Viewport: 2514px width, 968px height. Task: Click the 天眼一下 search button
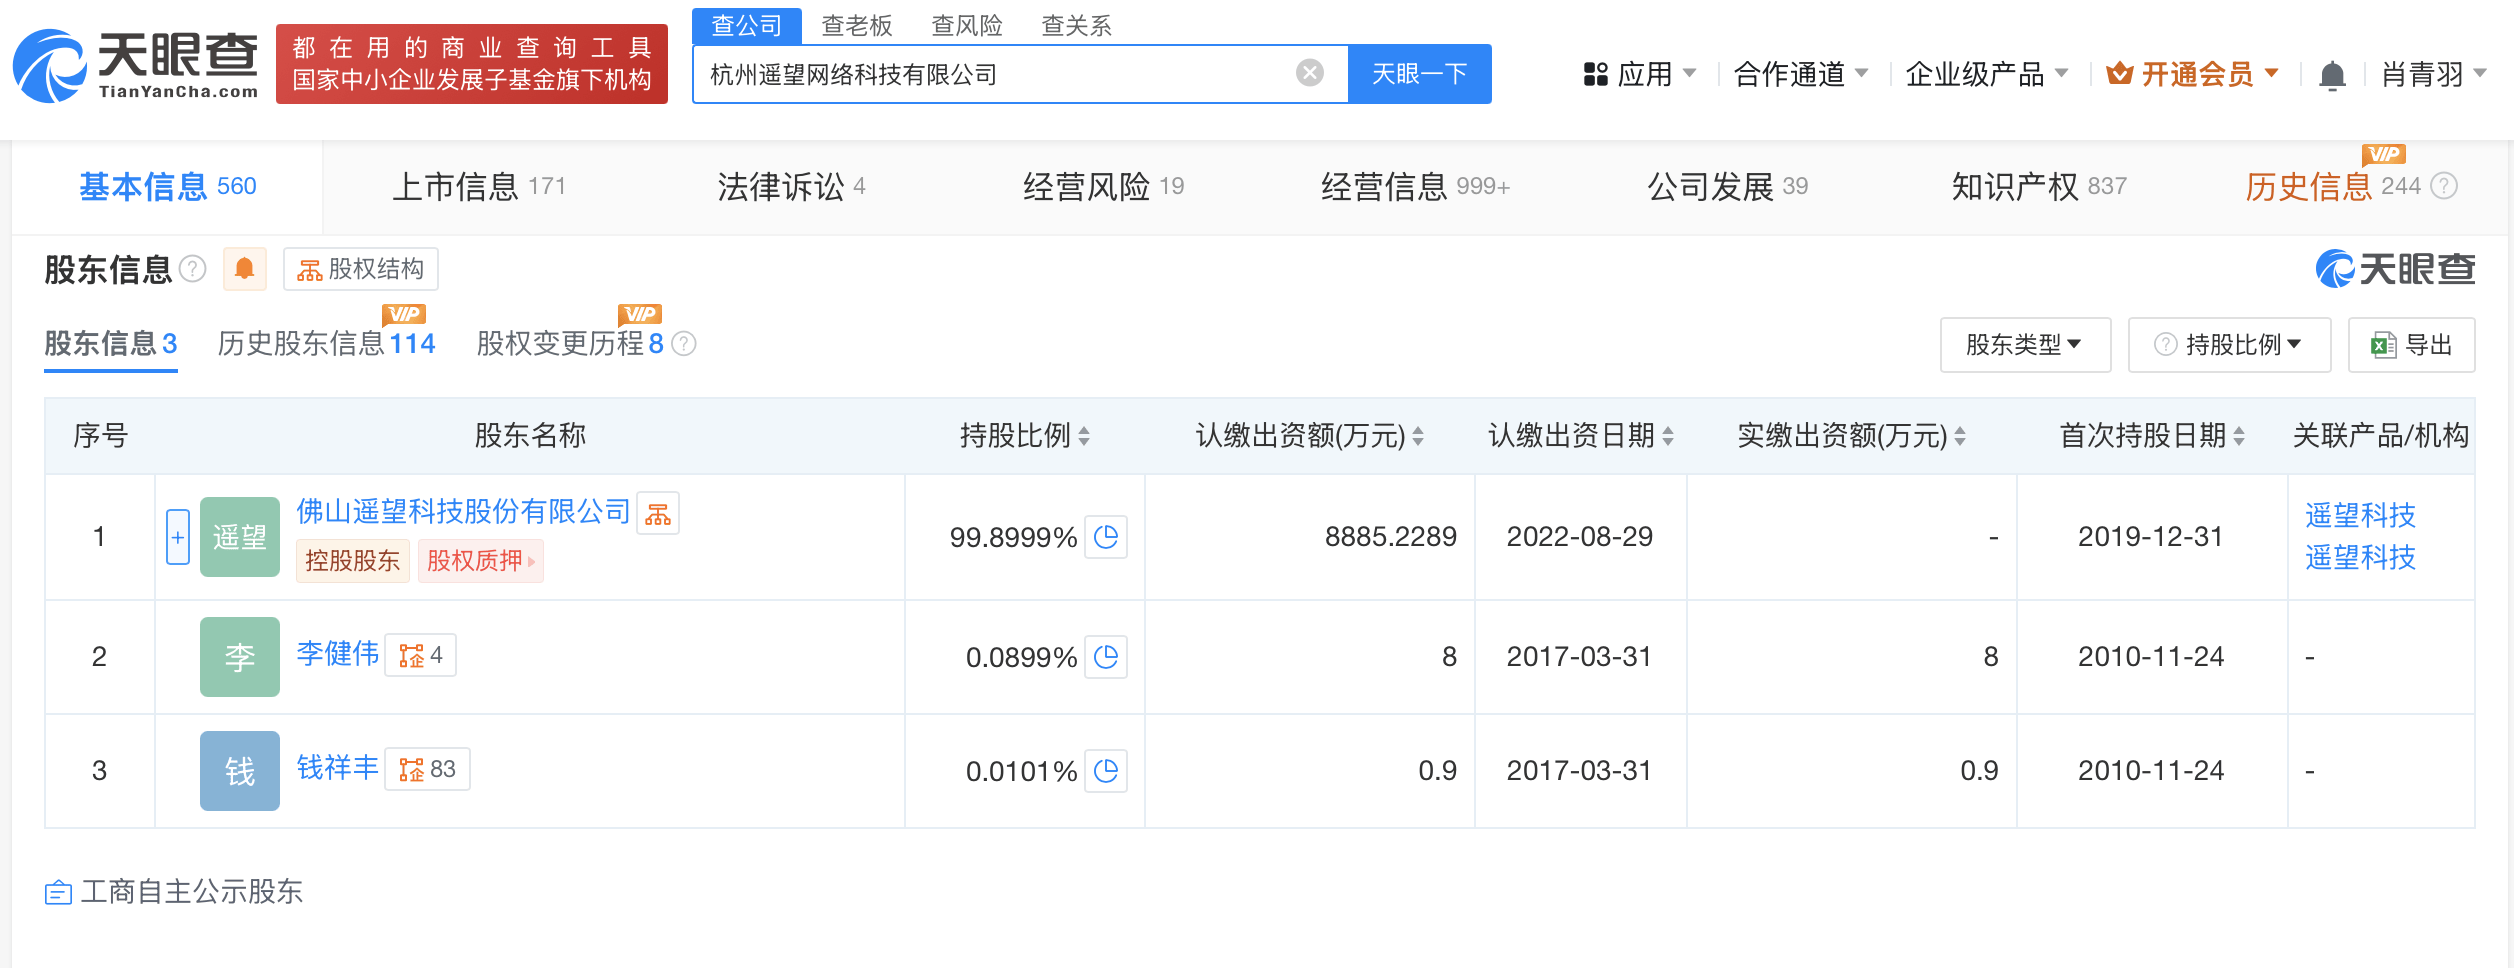click(1419, 74)
